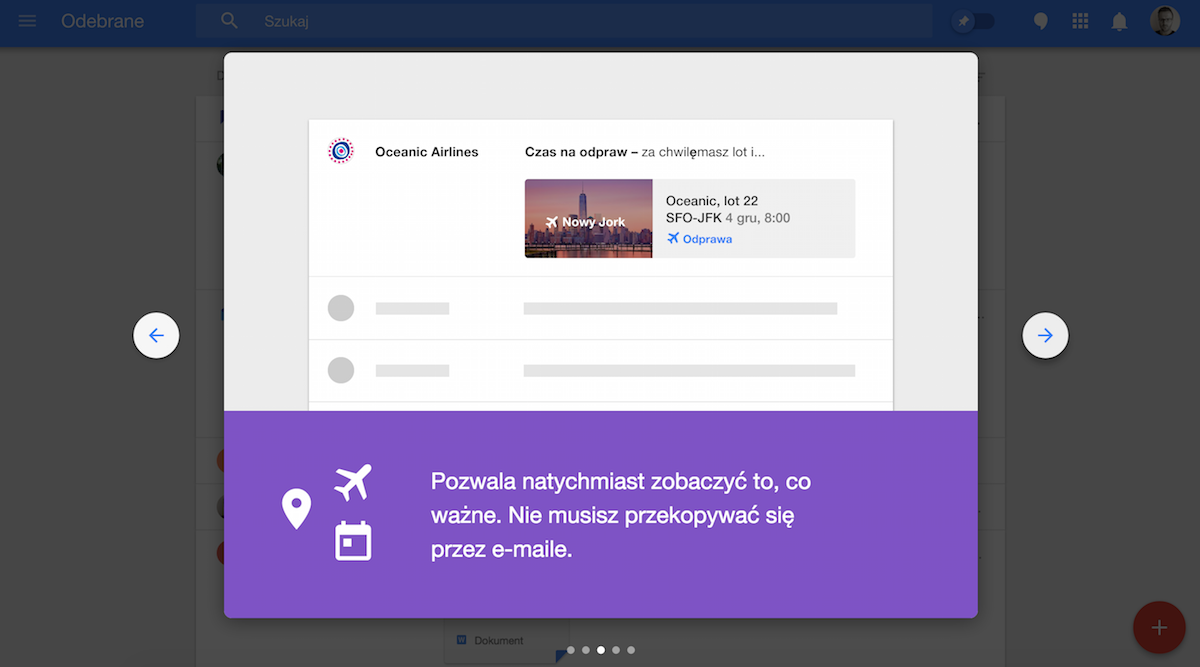Click the Oceanic Airlines logo icon
The image size is (1200, 667).
coord(341,151)
